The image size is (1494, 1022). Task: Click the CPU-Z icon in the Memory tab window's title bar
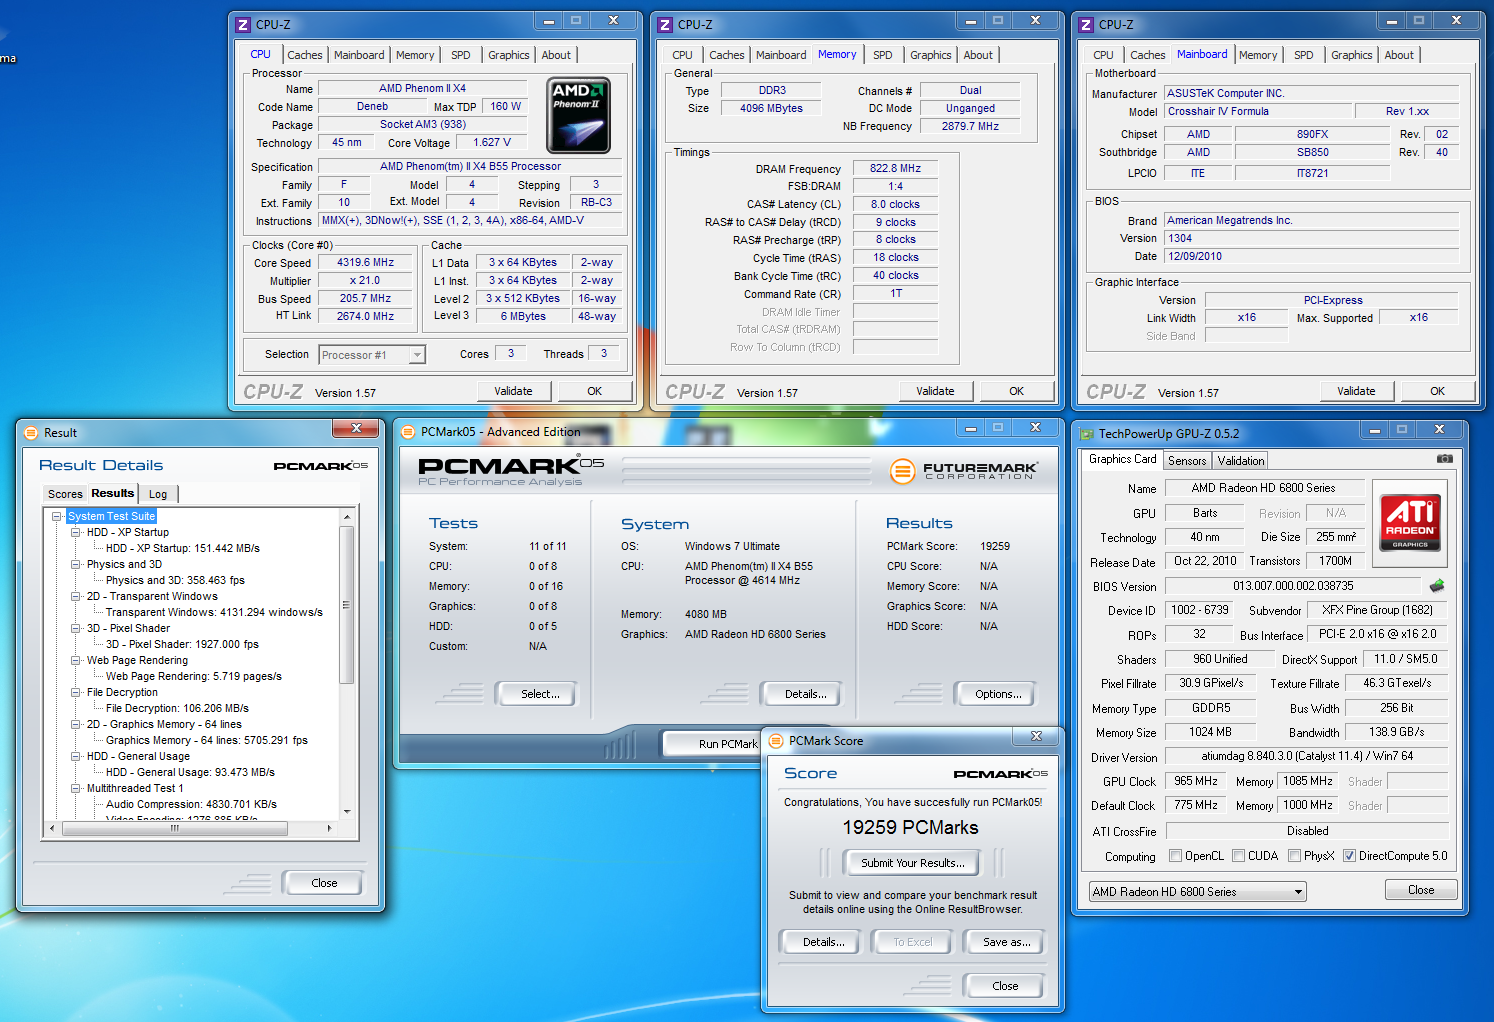(x=665, y=25)
